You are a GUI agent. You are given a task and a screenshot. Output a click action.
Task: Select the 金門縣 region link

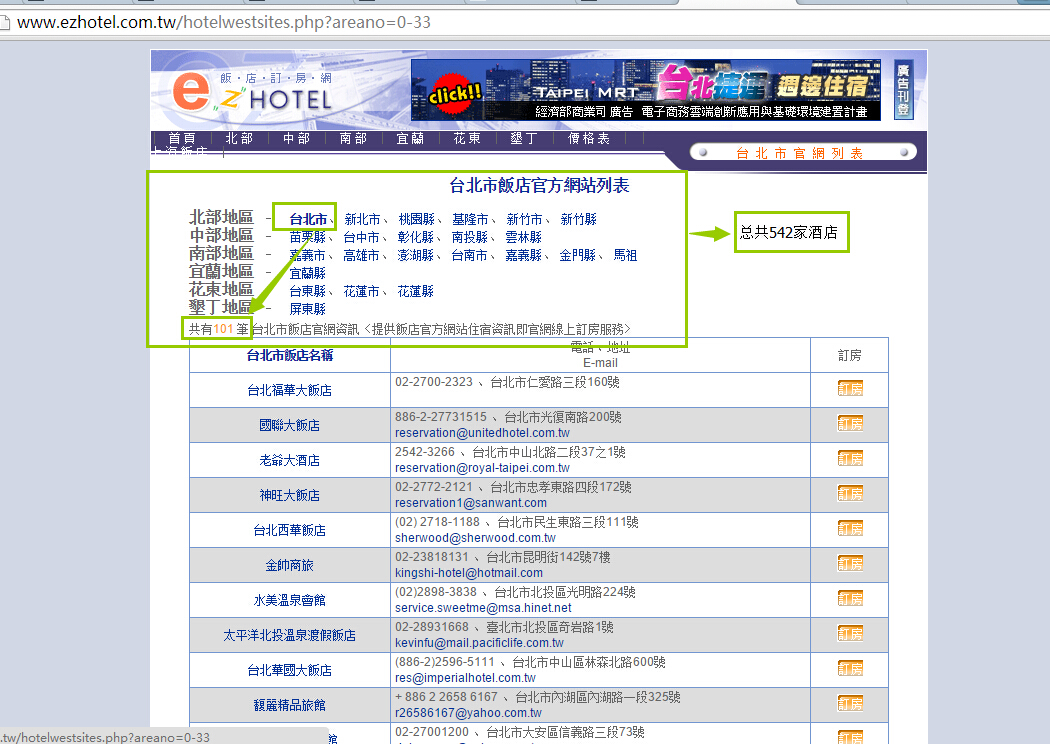(x=578, y=255)
